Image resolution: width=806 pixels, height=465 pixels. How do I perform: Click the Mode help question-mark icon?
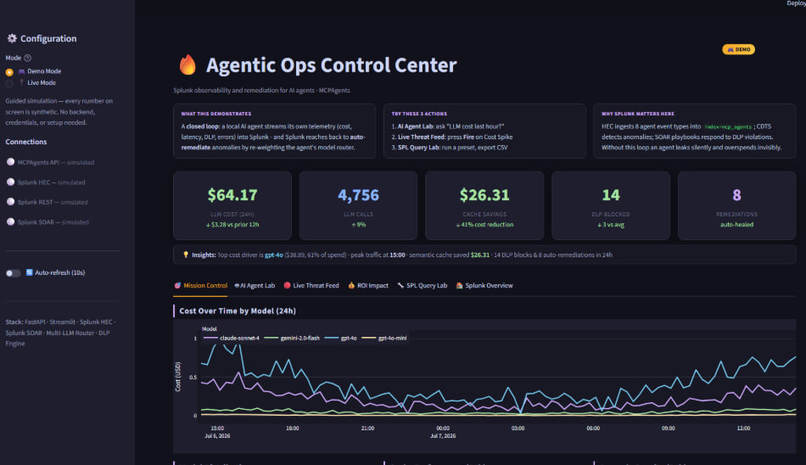(28, 58)
